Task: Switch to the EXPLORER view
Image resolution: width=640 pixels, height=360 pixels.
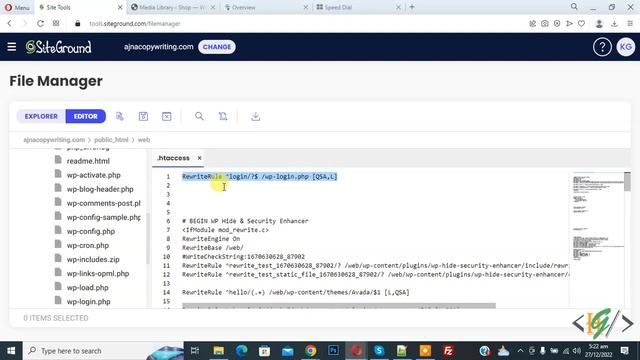Action: pos(41,116)
